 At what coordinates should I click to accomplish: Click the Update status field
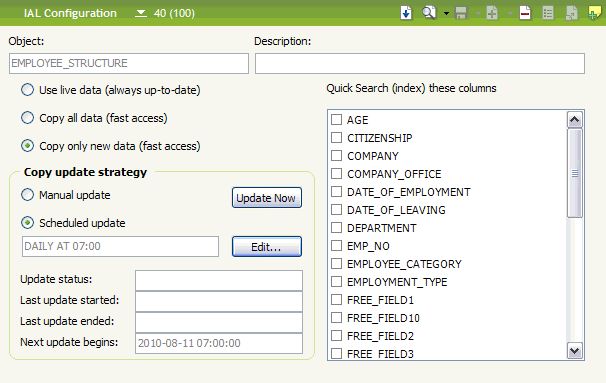(219, 281)
